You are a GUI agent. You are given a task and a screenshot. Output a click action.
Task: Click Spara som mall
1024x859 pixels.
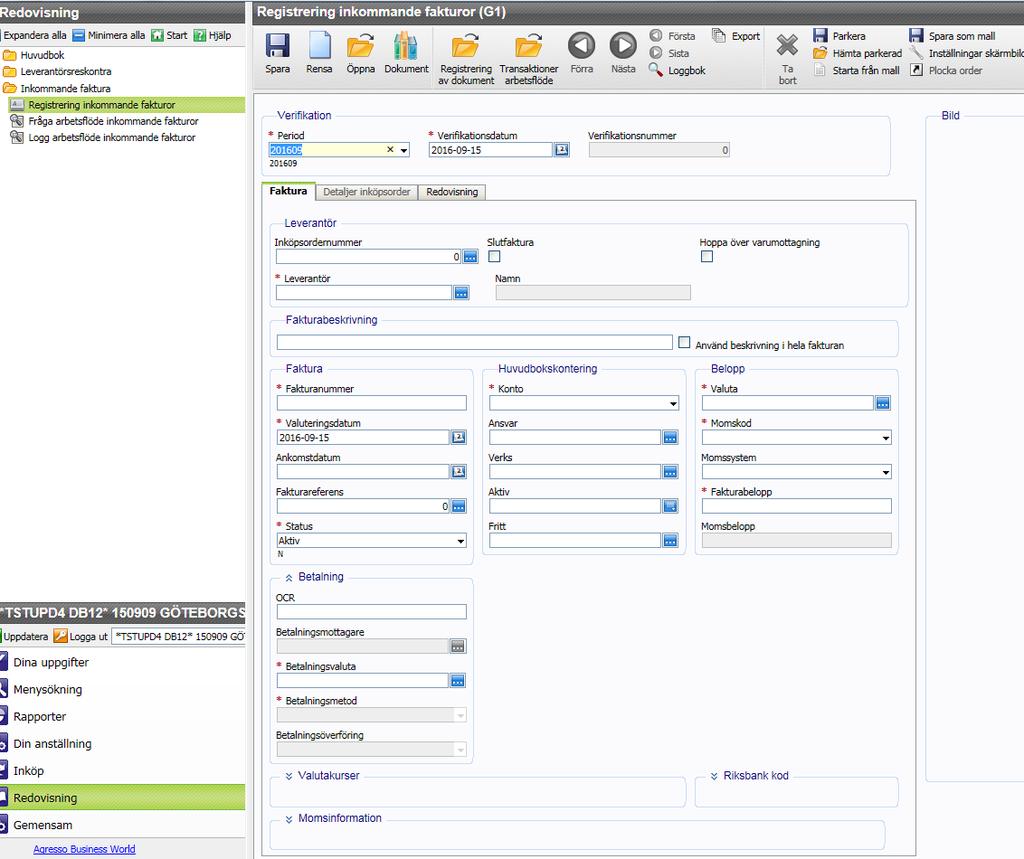click(x=952, y=36)
